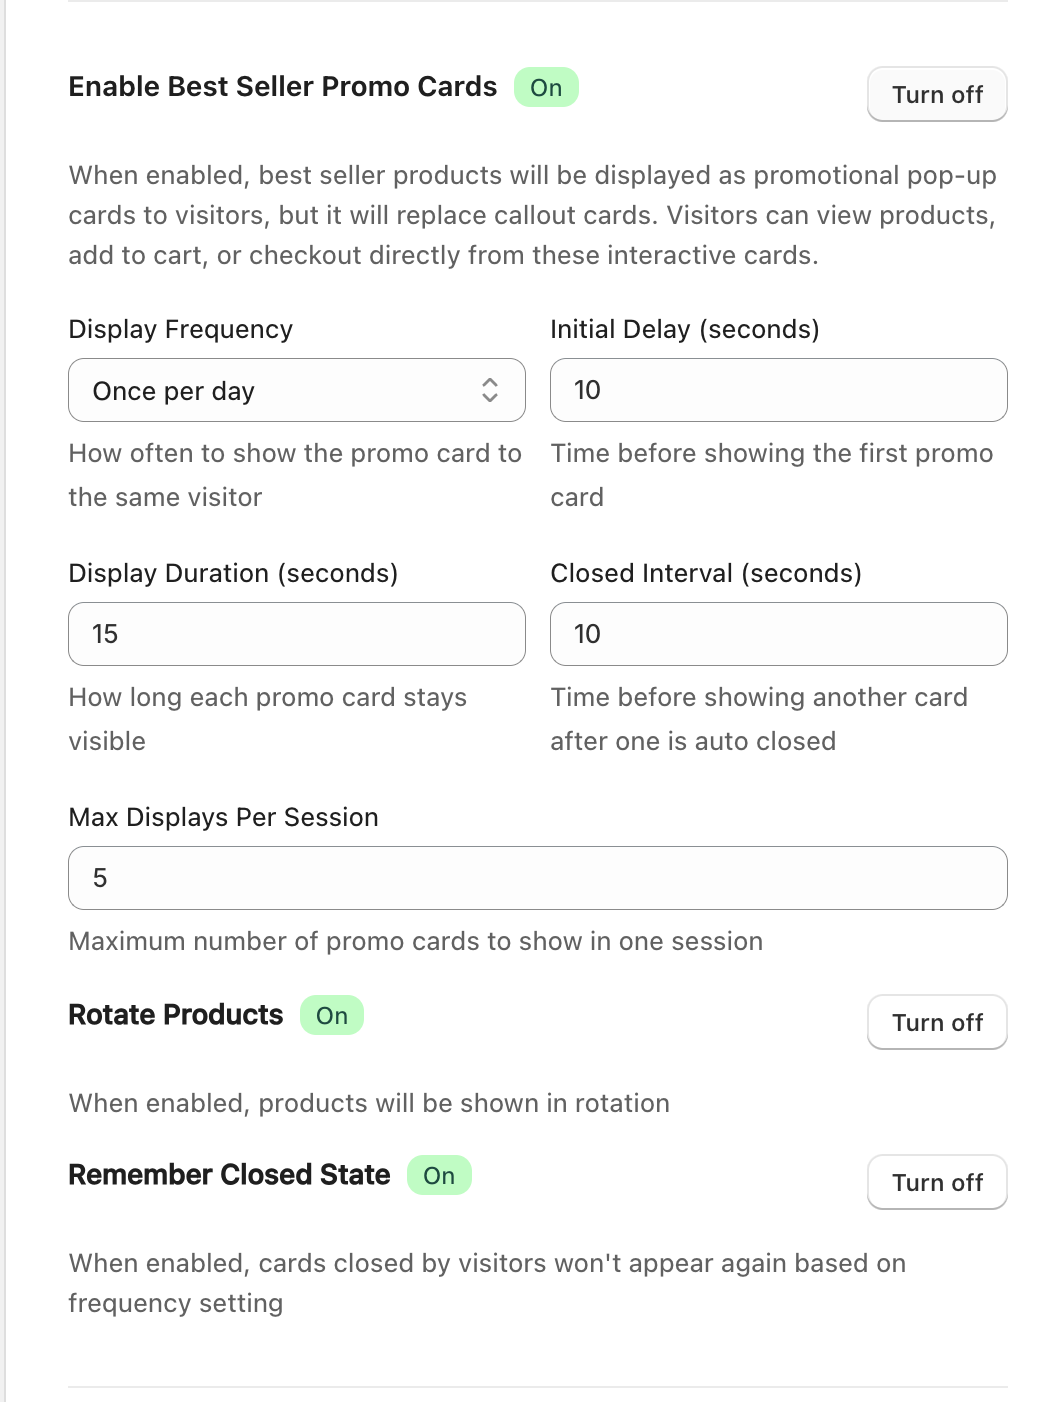This screenshot has height=1402, width=1064.
Task: Click the Max Displays Per Session field
Action: (537, 878)
